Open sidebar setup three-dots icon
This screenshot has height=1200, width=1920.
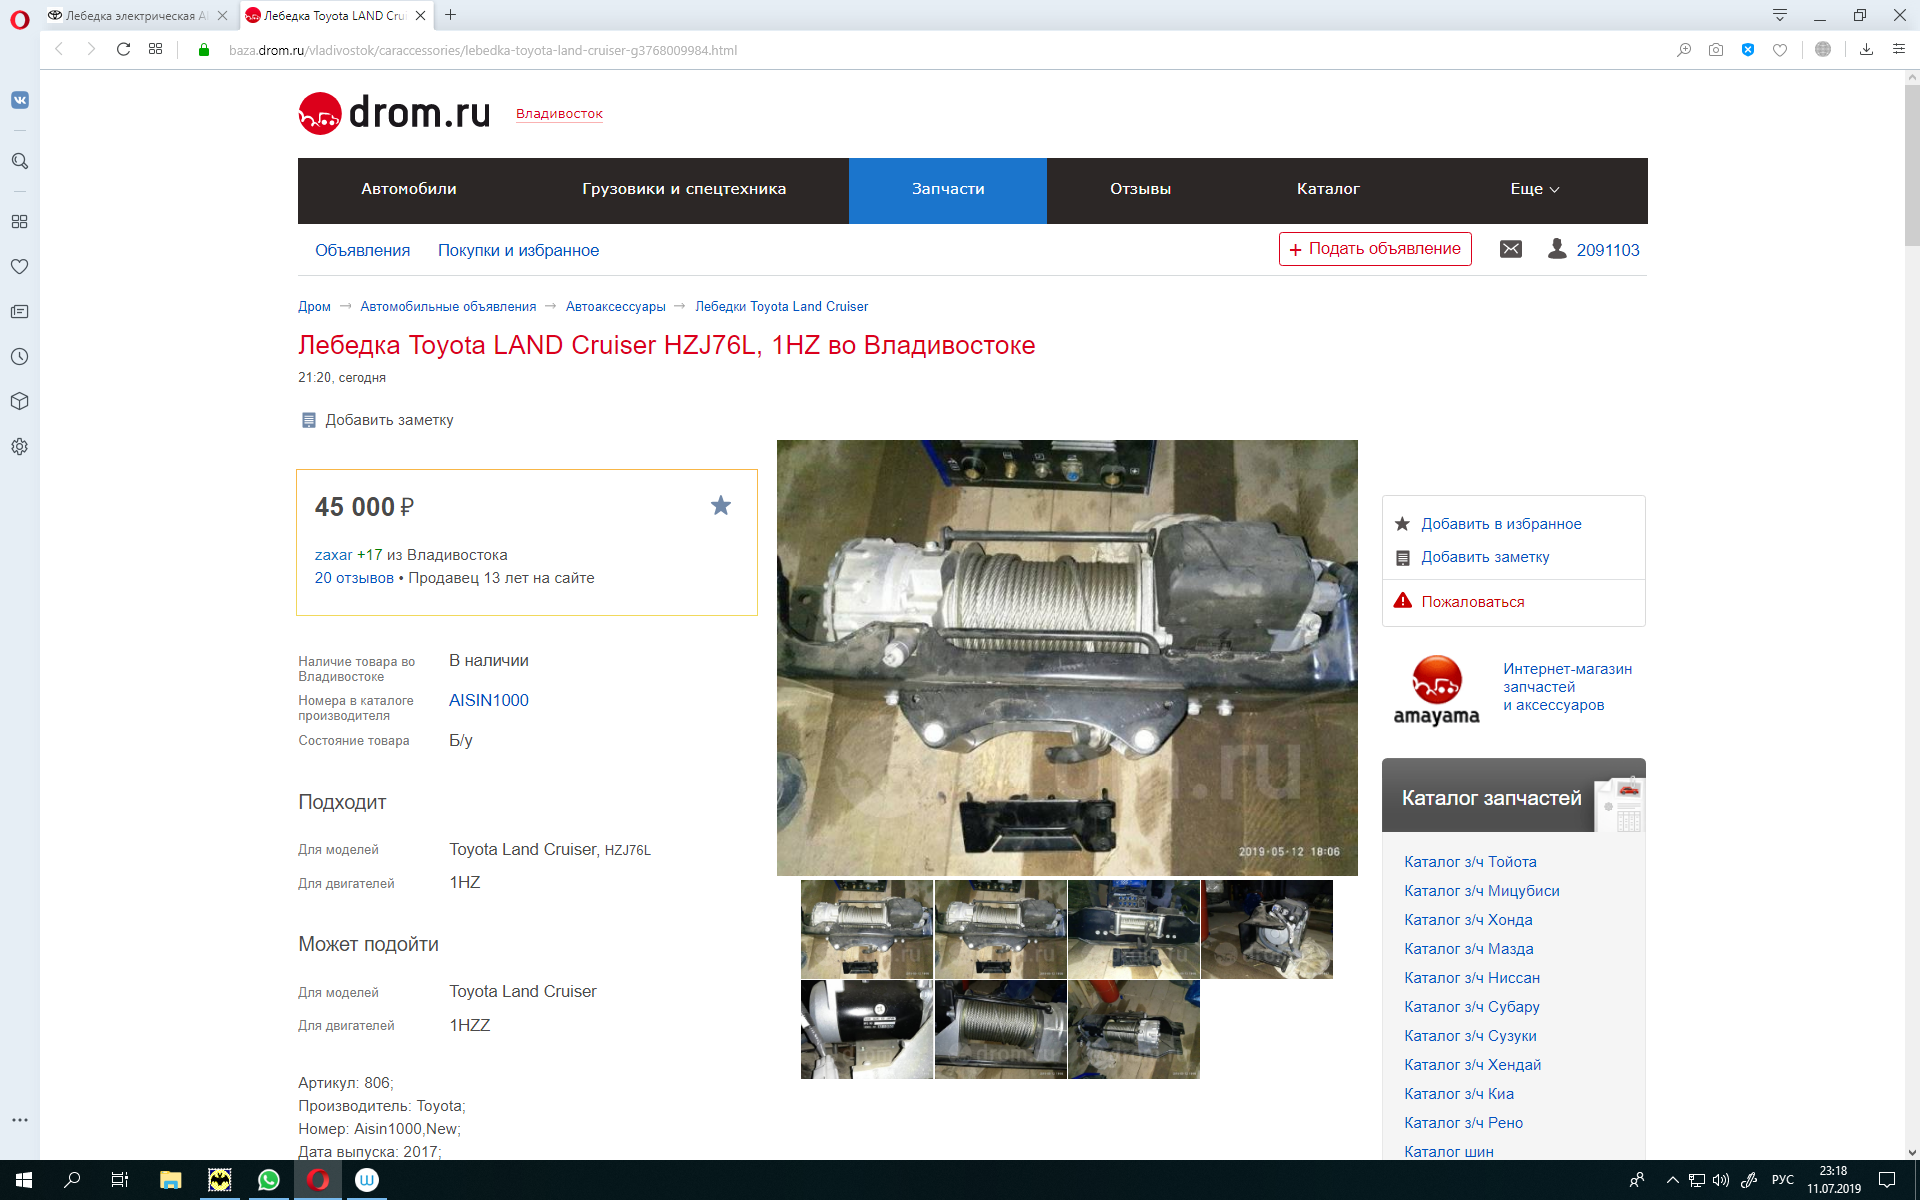20,1120
